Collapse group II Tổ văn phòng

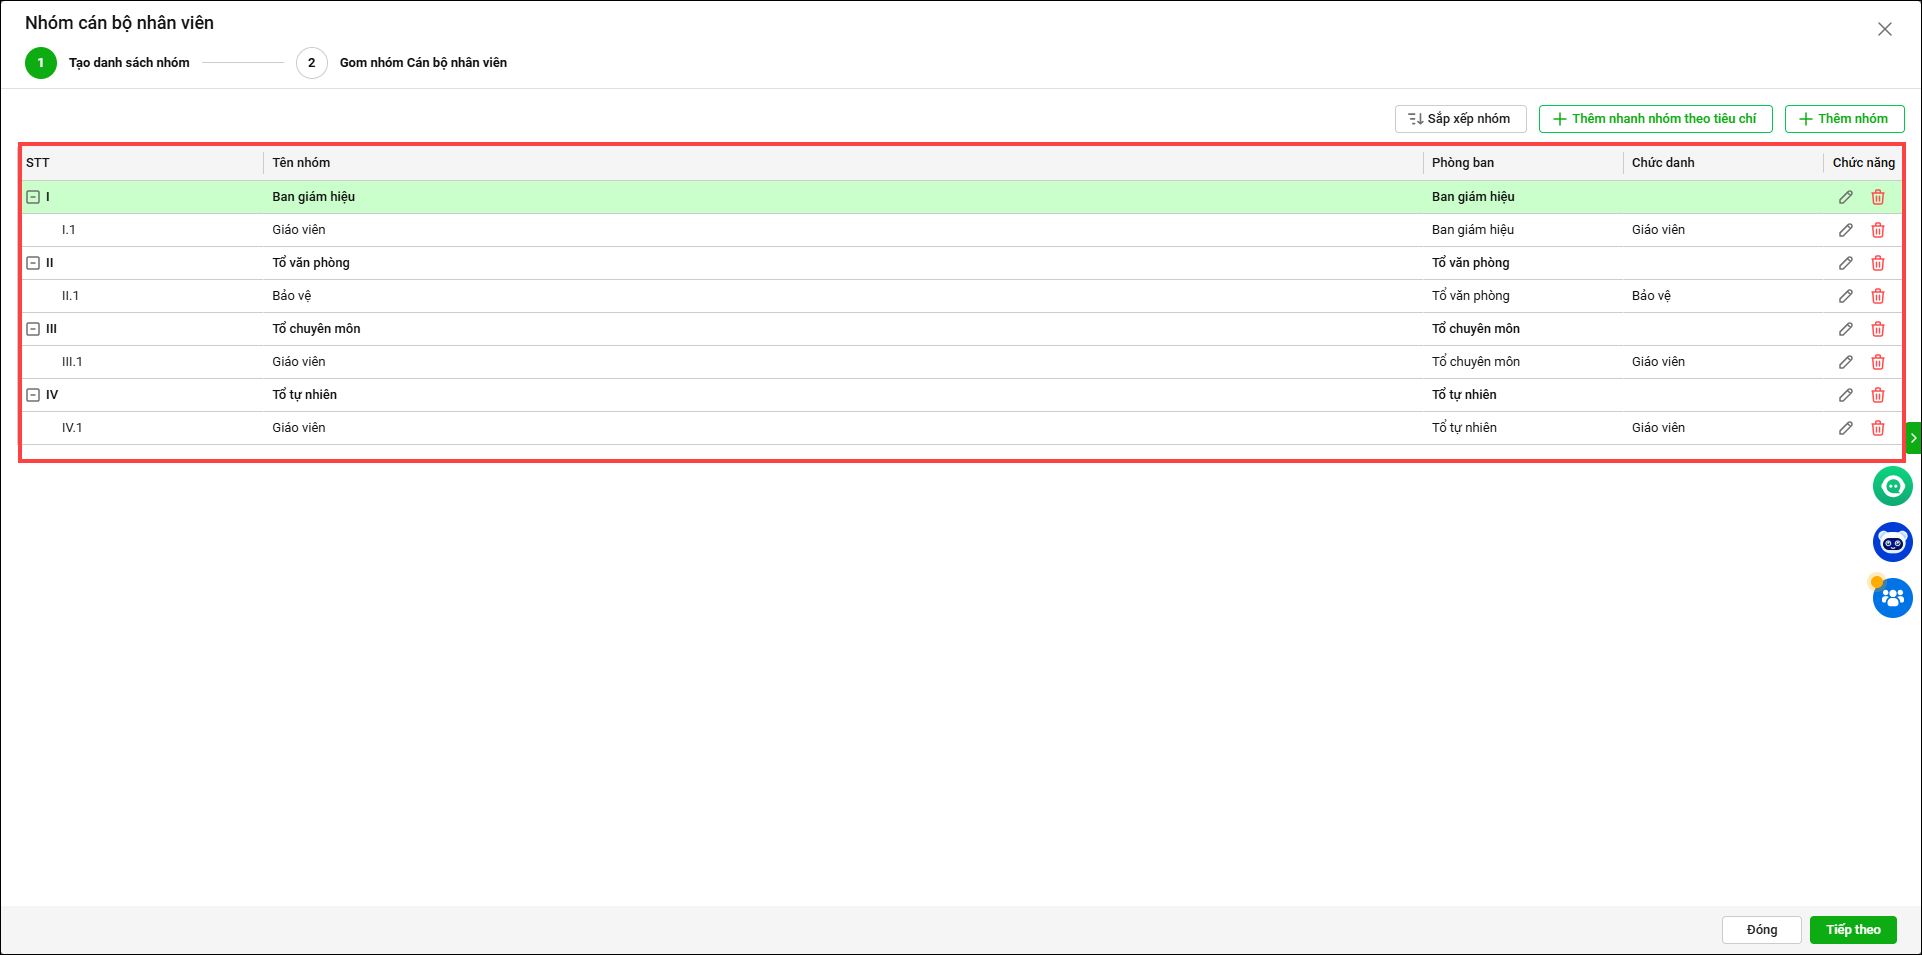(33, 263)
